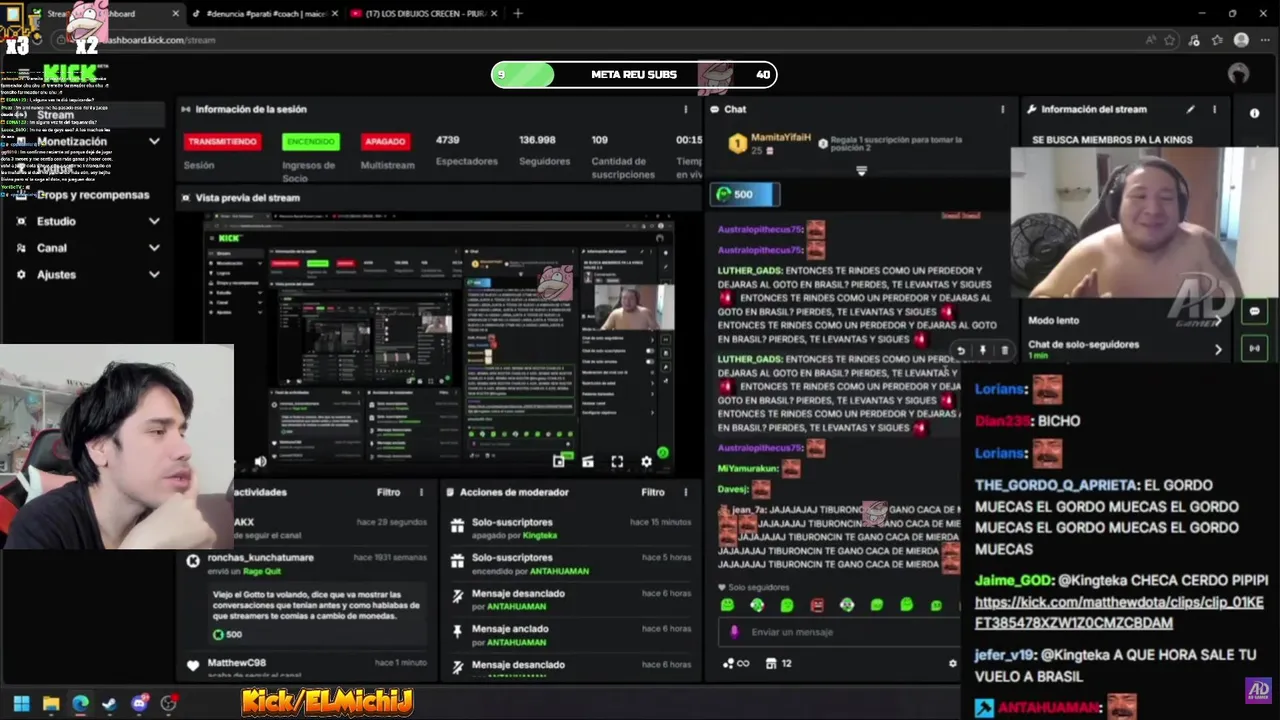1280x720 pixels.
Task: Click the META REU SUBS progress bar
Action: [634, 74]
